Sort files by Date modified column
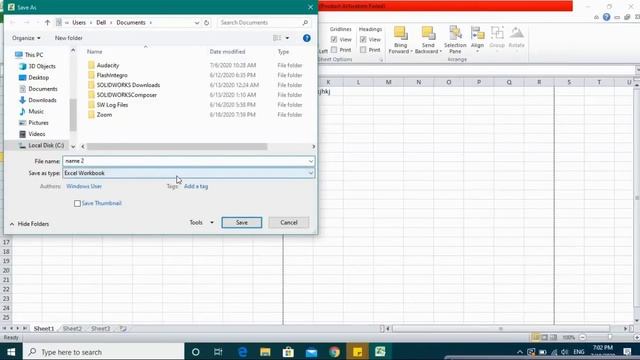640x360 pixels. tap(227, 52)
